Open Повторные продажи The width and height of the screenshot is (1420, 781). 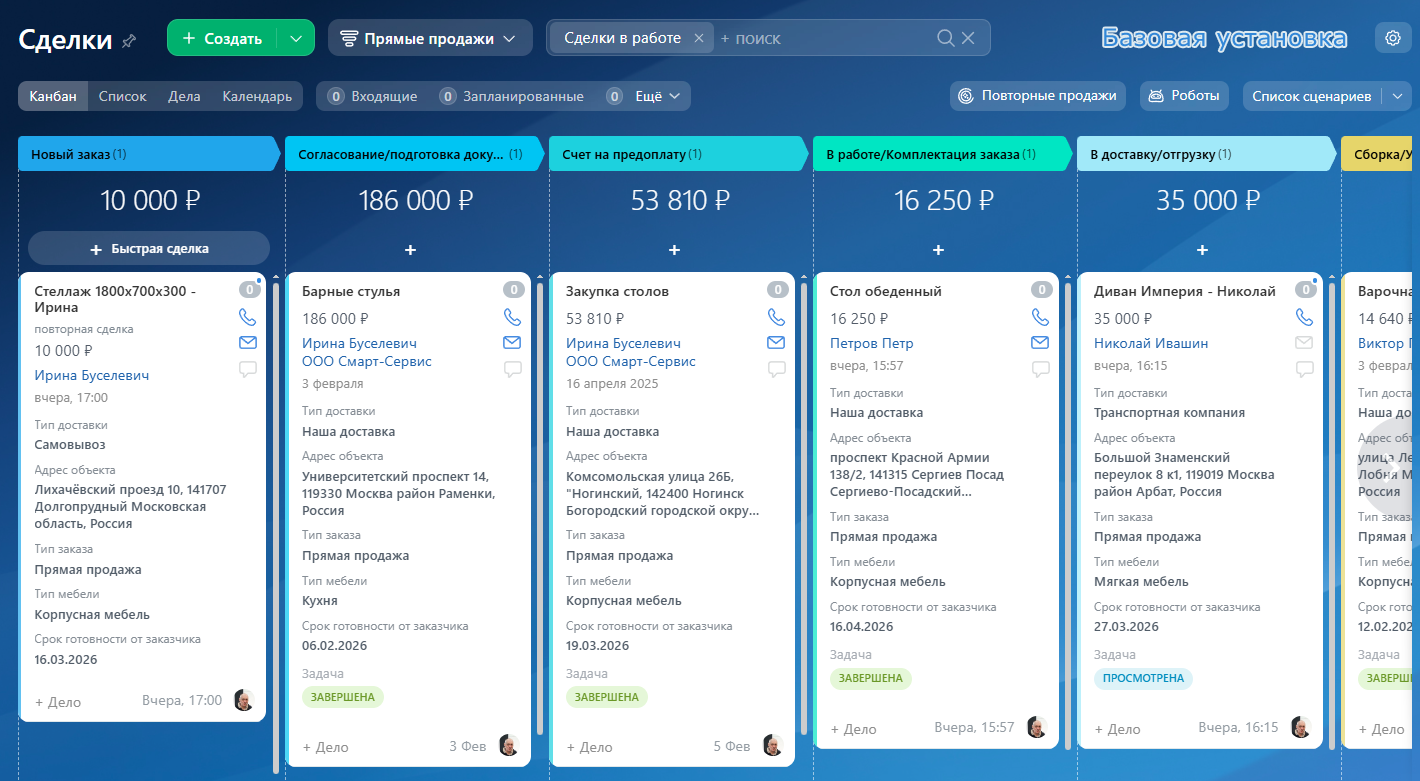1038,96
